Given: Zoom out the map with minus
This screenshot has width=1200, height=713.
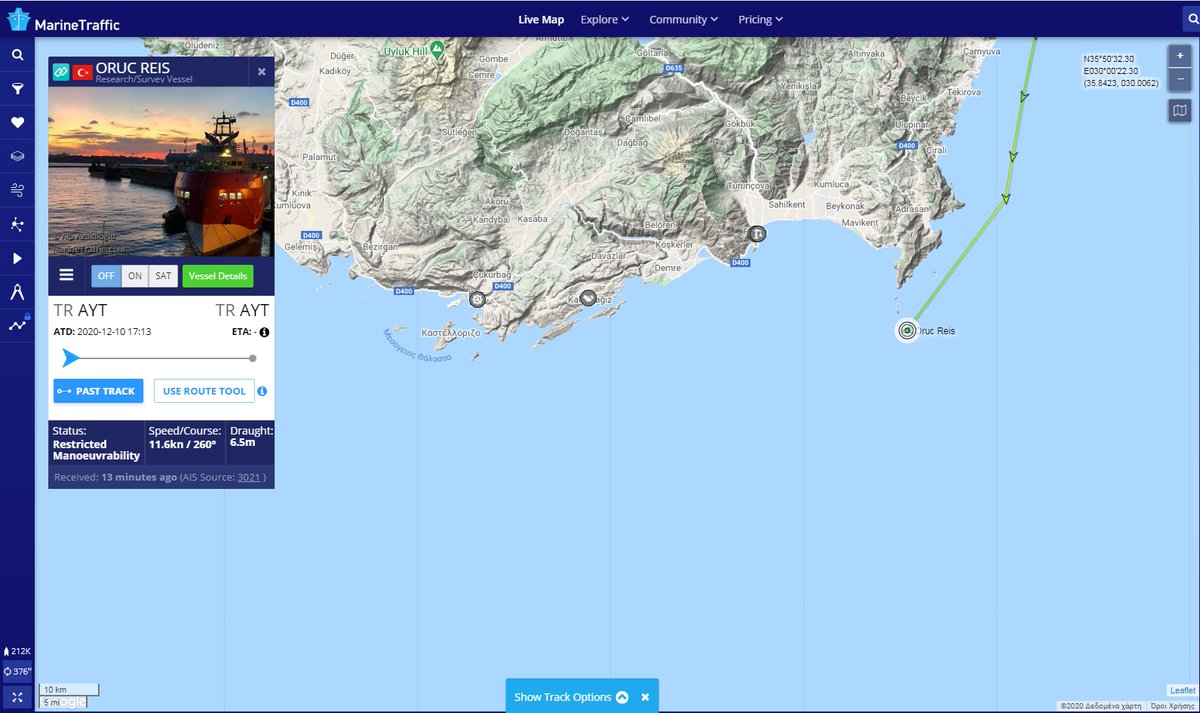Looking at the screenshot, I should coord(1179,77).
